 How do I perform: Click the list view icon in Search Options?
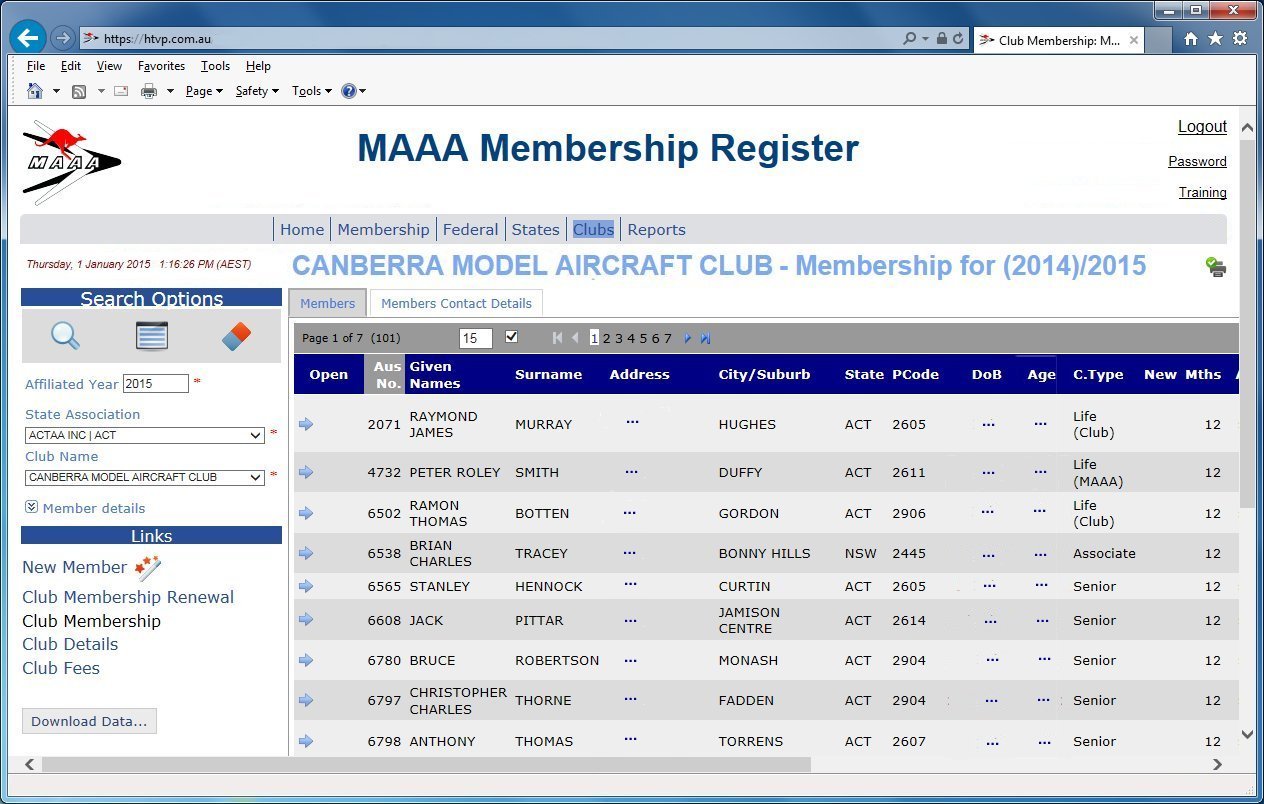151,336
